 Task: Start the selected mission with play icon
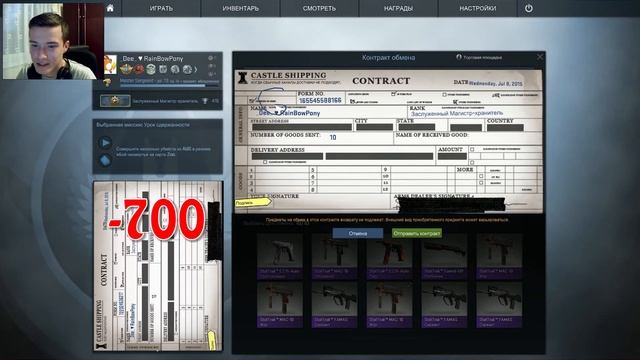[105, 143]
